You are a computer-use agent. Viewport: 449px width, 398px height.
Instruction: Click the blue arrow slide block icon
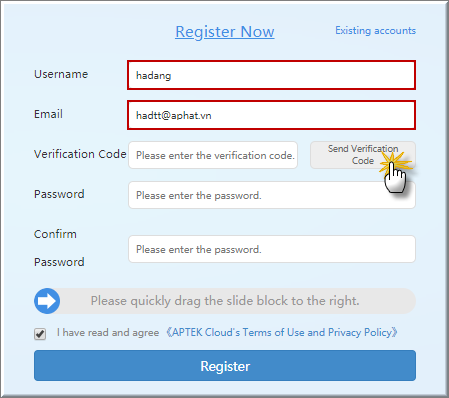(x=47, y=301)
